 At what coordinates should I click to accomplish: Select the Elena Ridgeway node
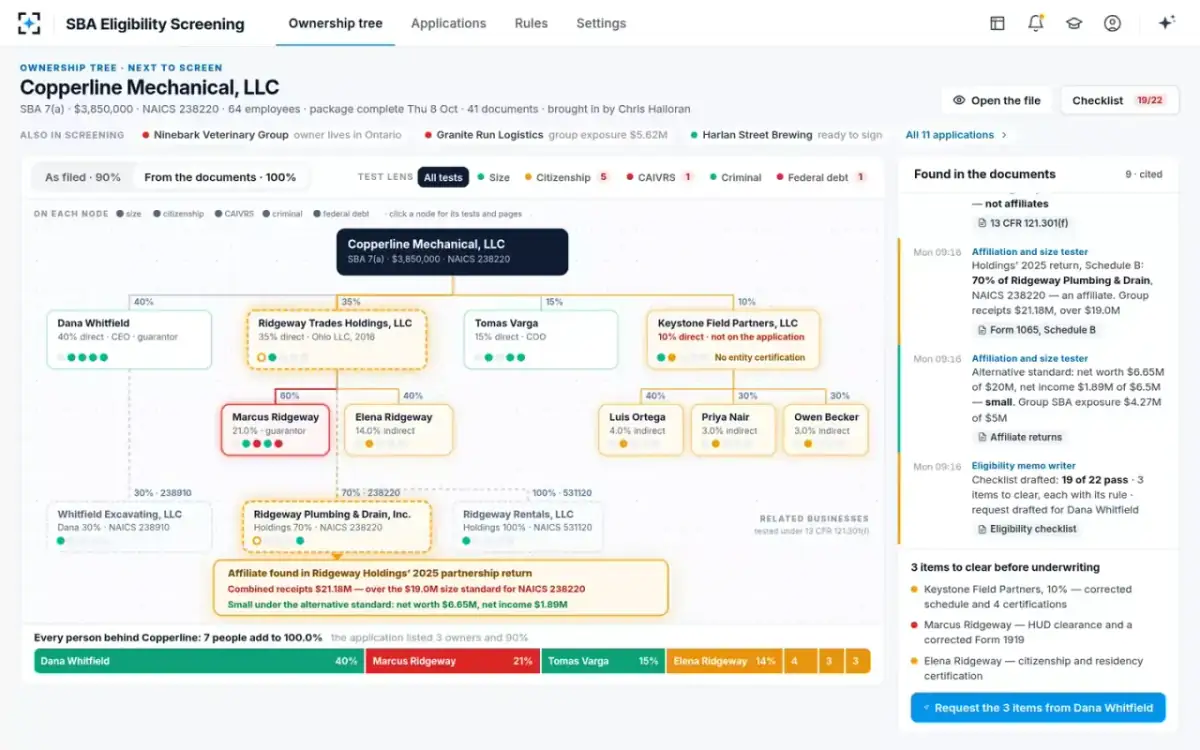(398, 430)
